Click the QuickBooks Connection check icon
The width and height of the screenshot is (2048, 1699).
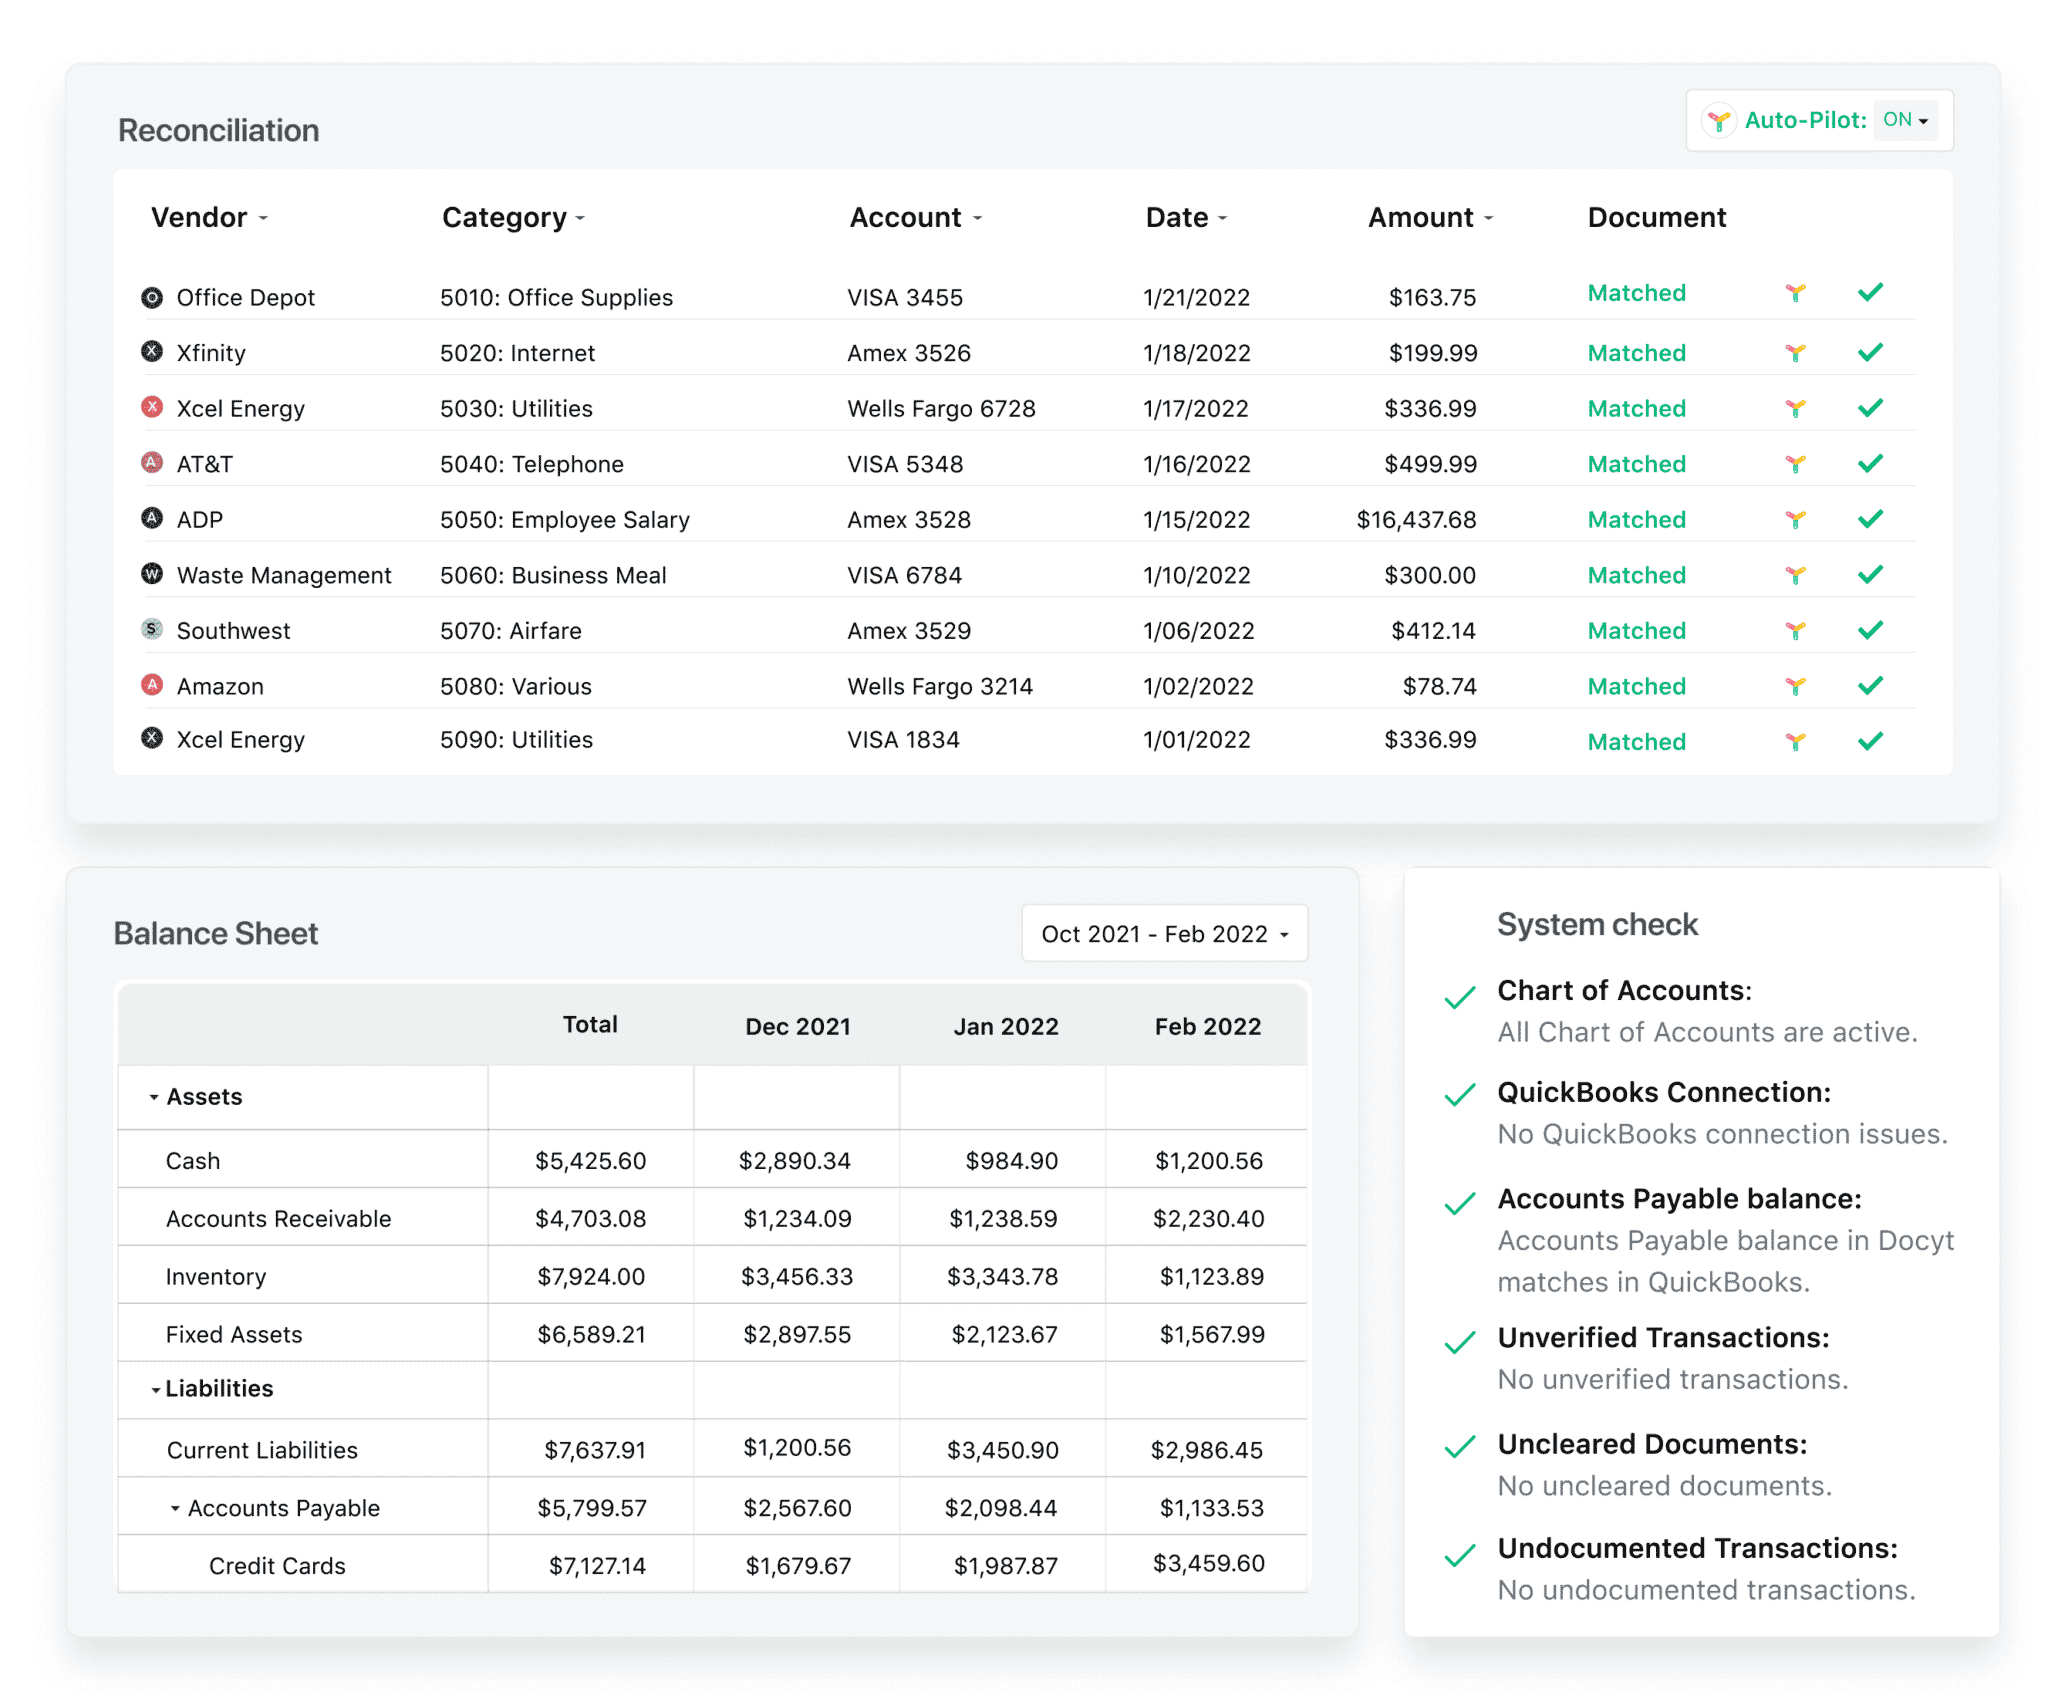pyautogui.click(x=1460, y=1095)
